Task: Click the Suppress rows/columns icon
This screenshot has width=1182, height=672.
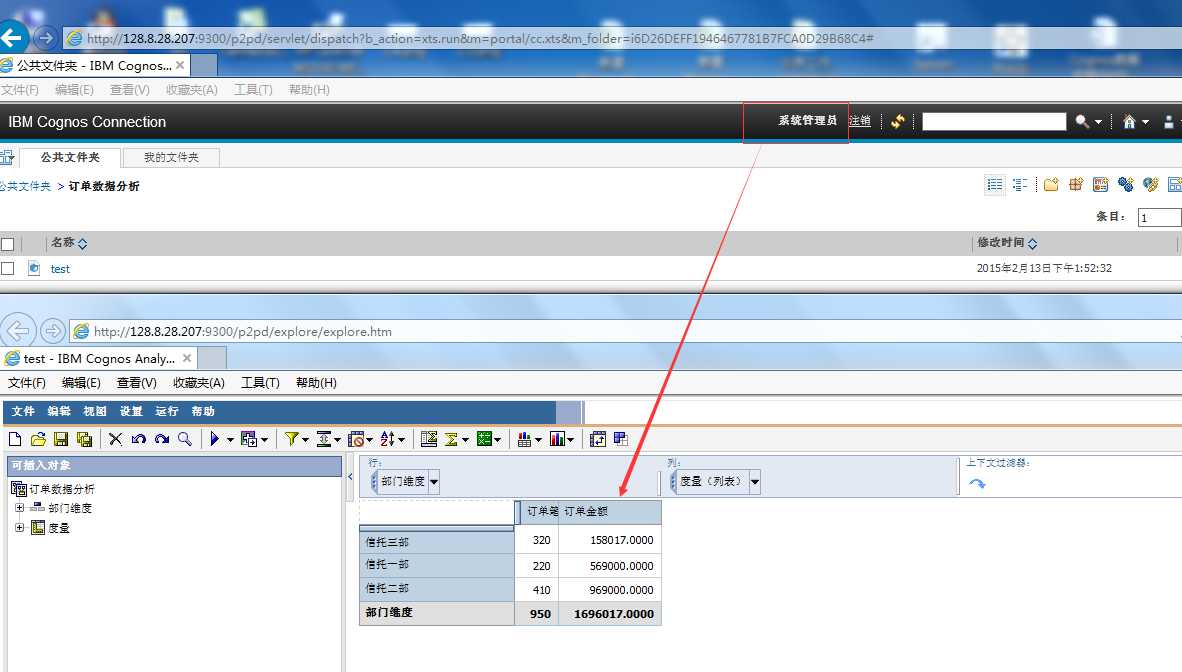Action: 323,439
